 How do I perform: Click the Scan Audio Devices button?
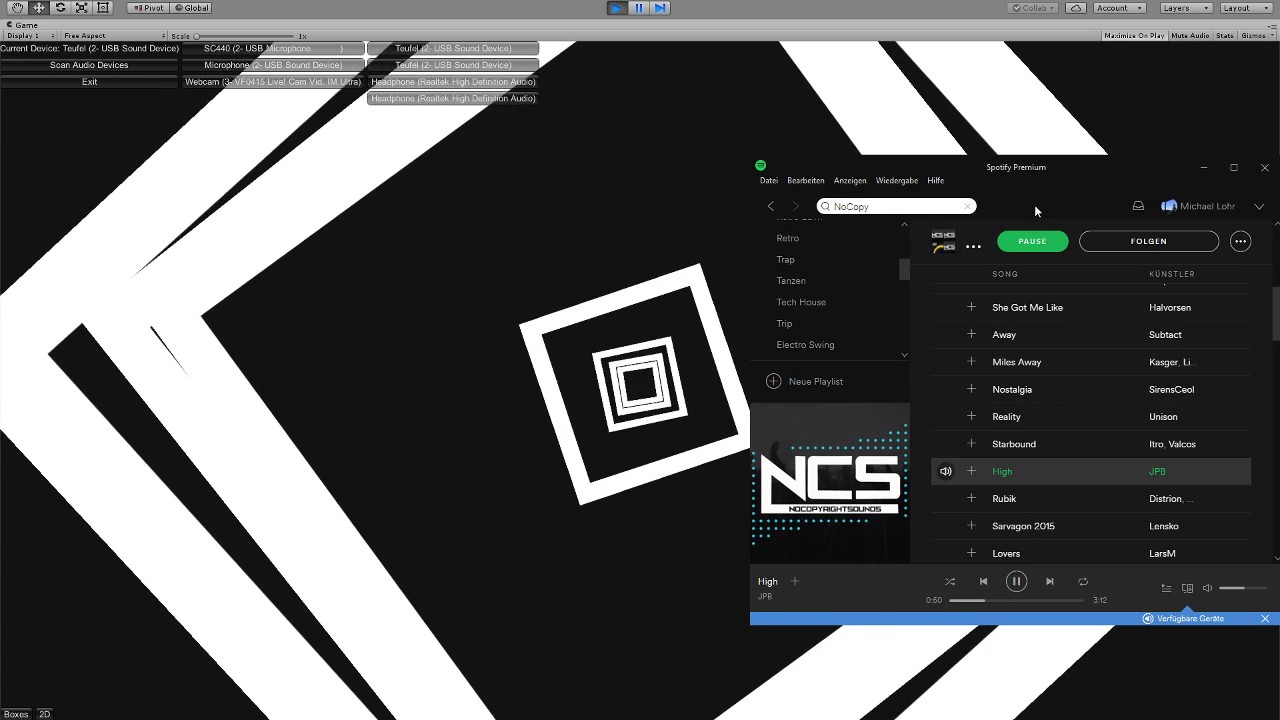89,65
